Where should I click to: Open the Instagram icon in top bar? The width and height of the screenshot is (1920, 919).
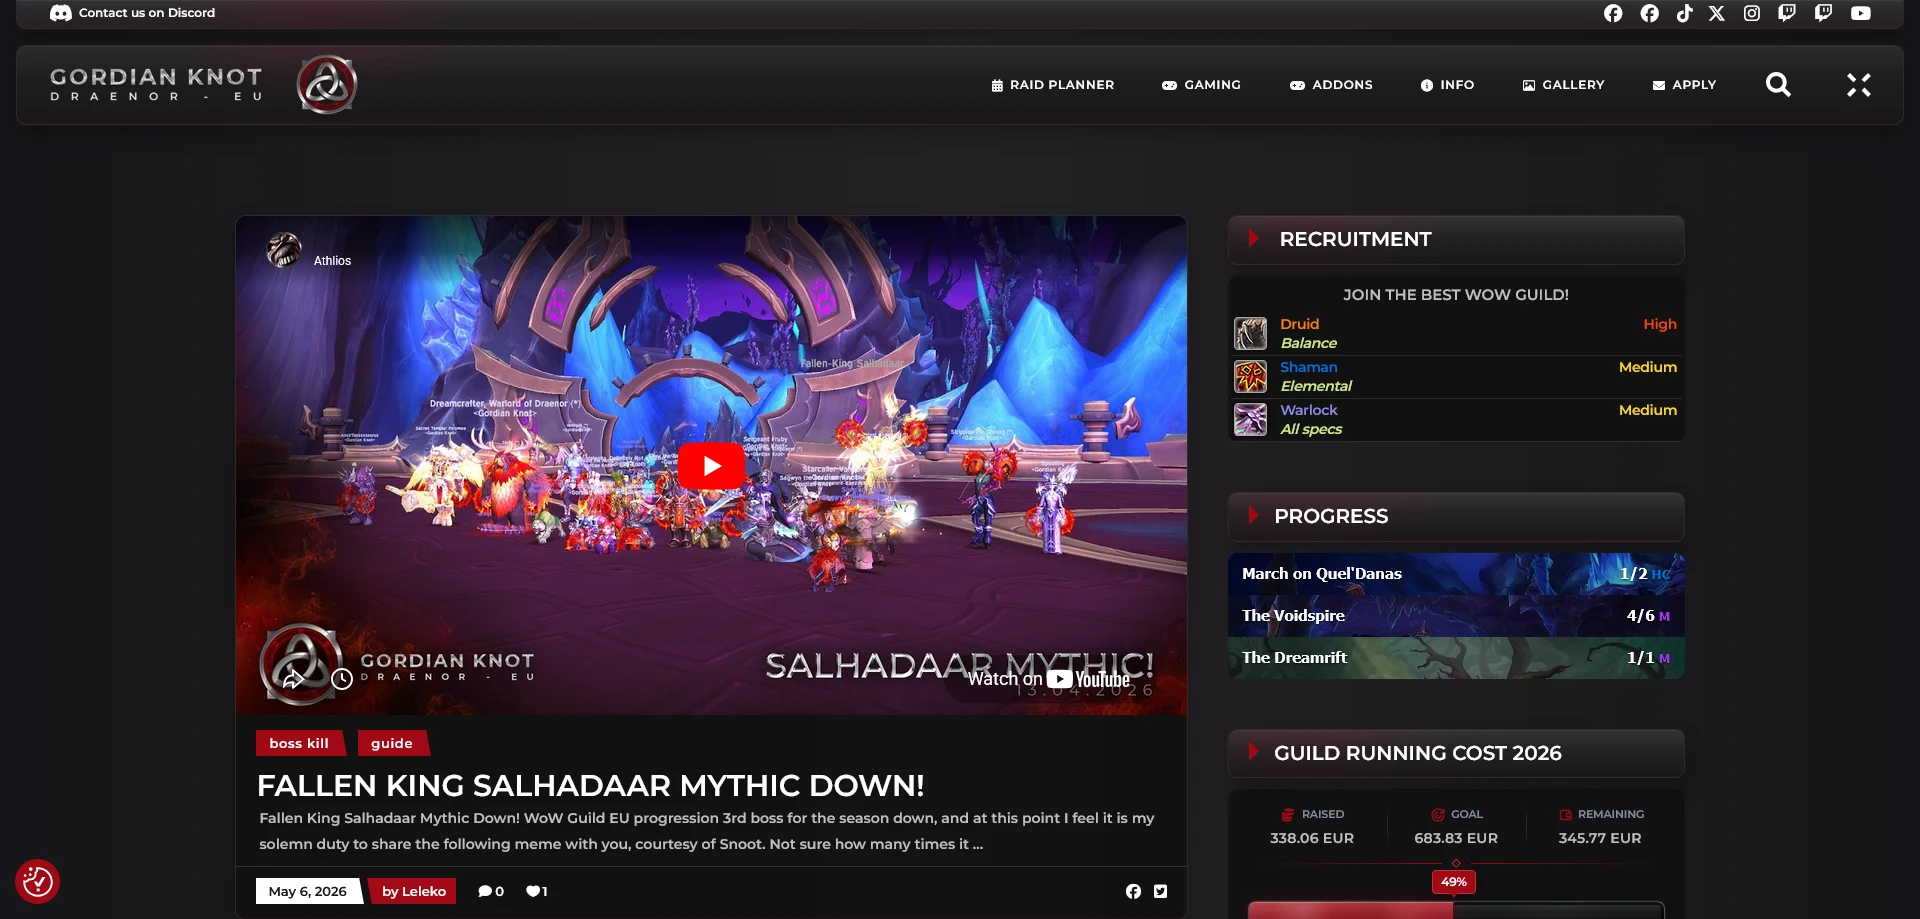(1752, 13)
